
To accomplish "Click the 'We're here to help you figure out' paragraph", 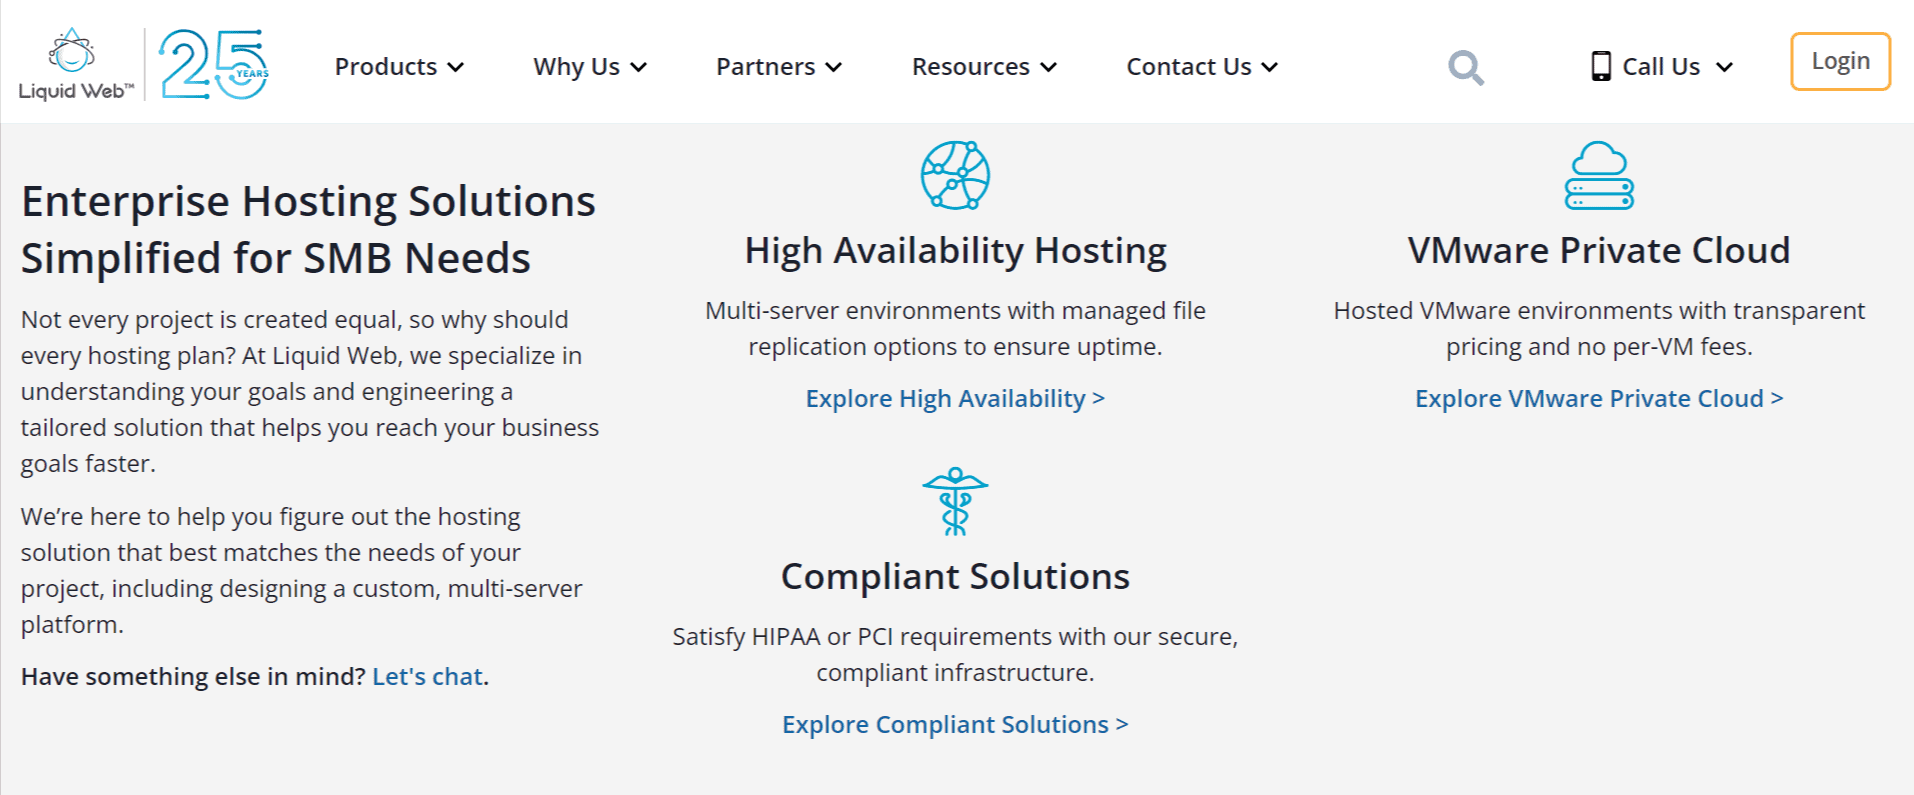I will 301,570.
